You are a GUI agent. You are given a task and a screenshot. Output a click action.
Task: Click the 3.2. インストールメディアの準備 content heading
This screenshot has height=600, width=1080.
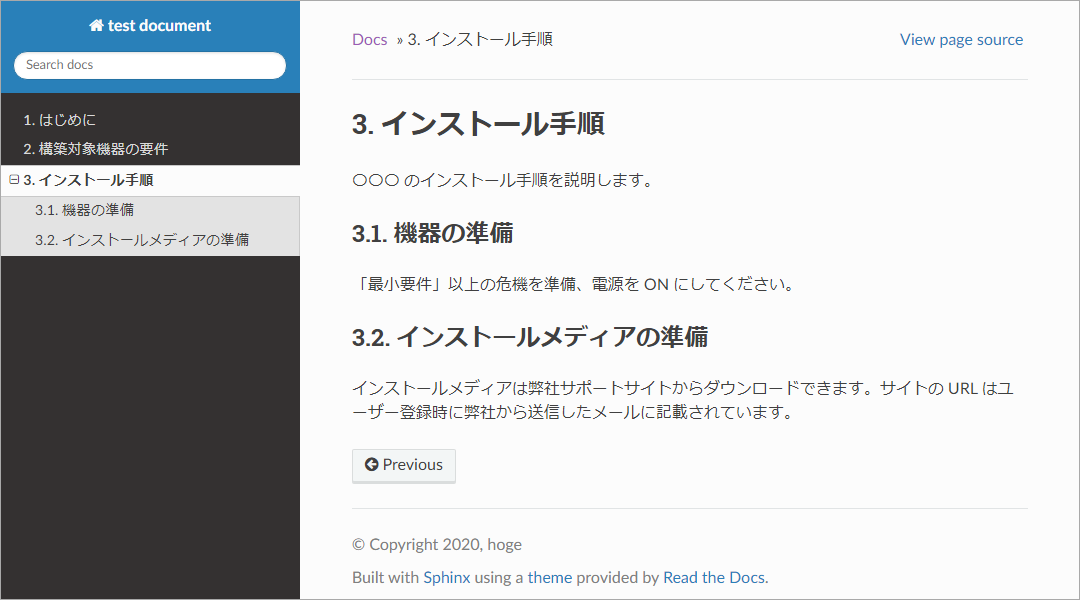pos(530,337)
